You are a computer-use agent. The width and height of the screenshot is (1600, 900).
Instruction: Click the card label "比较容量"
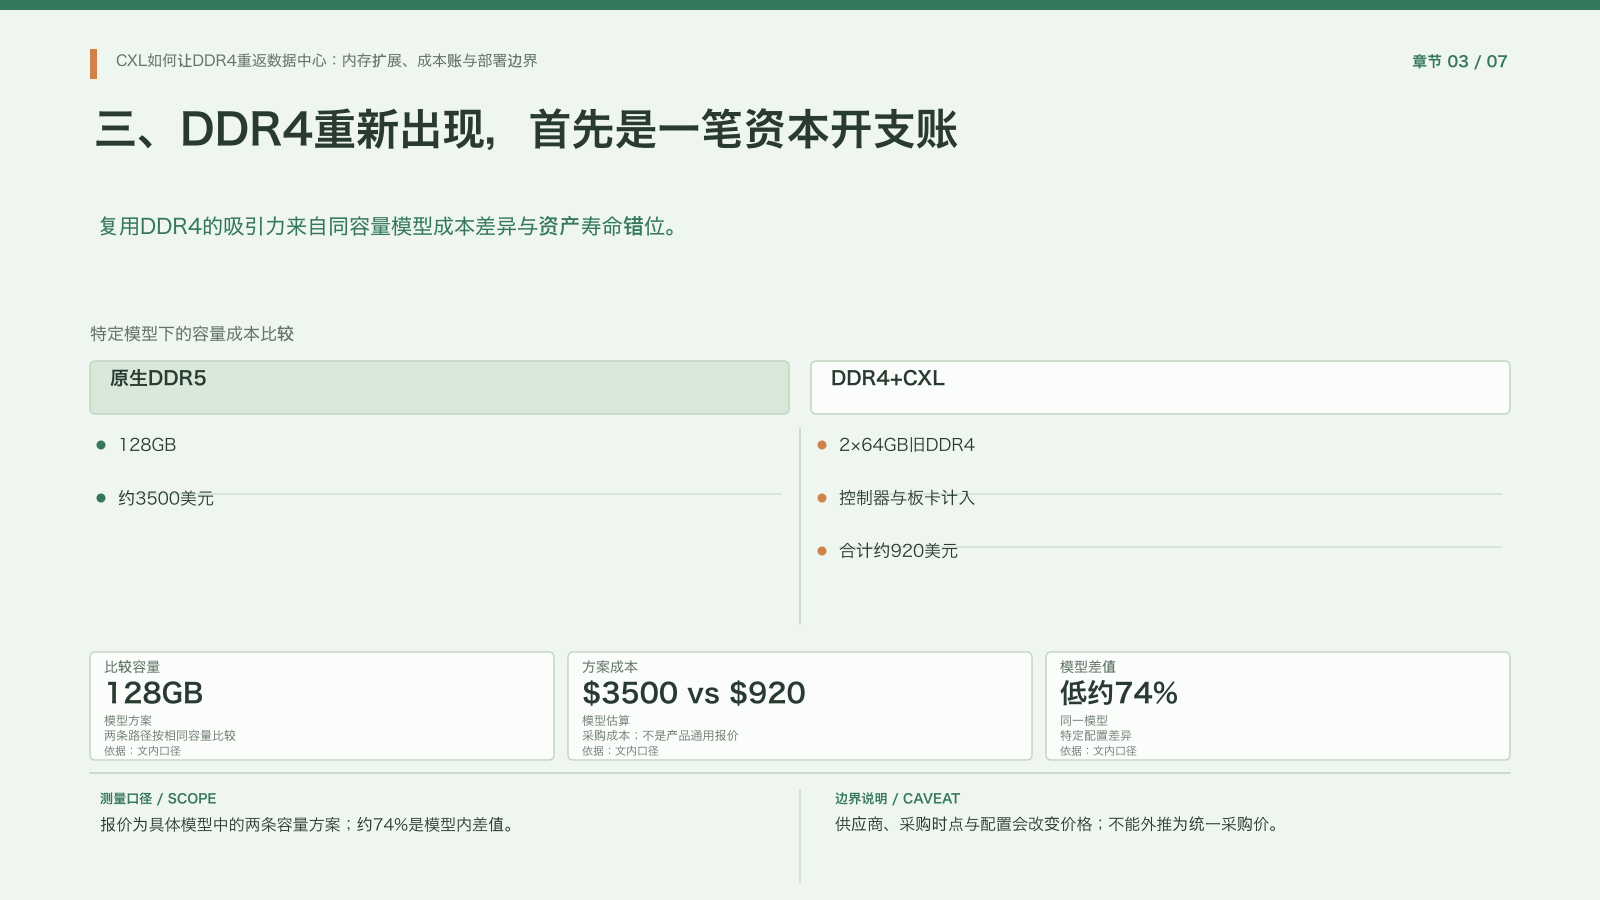tap(132, 667)
